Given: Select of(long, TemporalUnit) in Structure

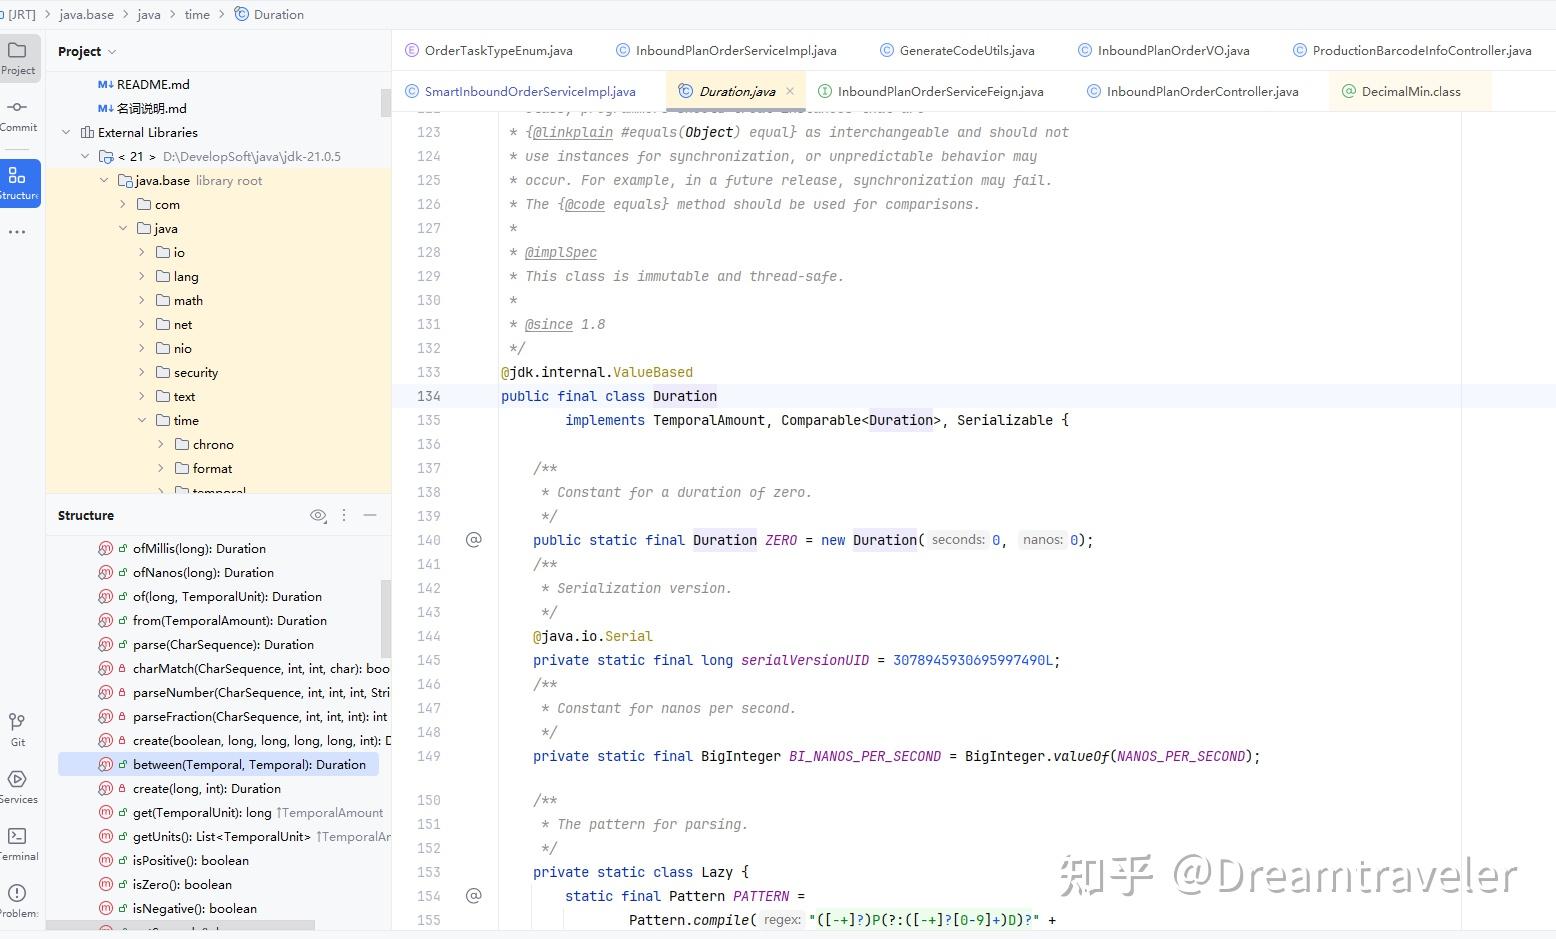Looking at the screenshot, I should pos(227,596).
